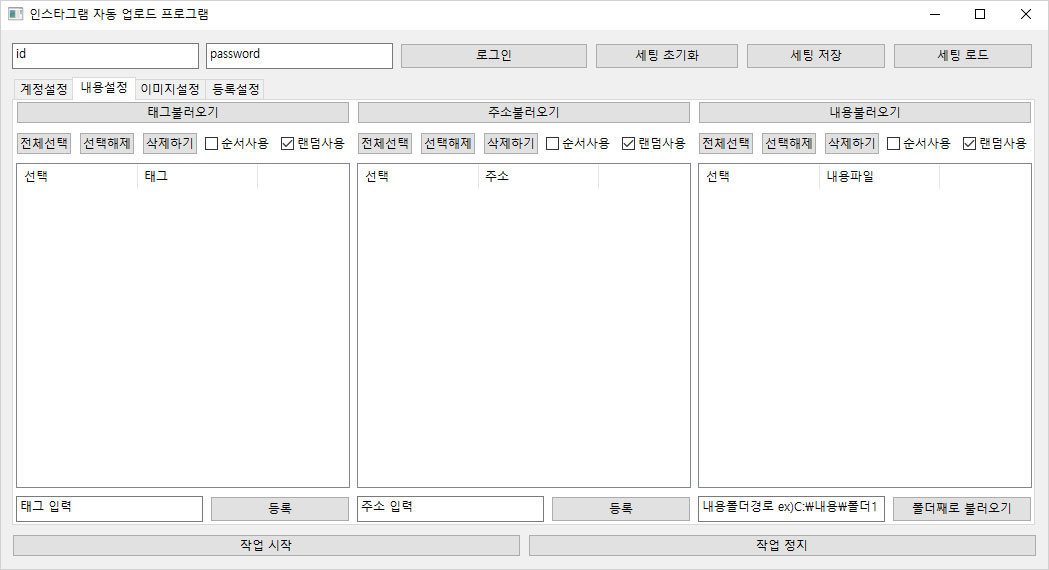
Task: Click 전체선택 in the content panel
Action: [x=727, y=143]
